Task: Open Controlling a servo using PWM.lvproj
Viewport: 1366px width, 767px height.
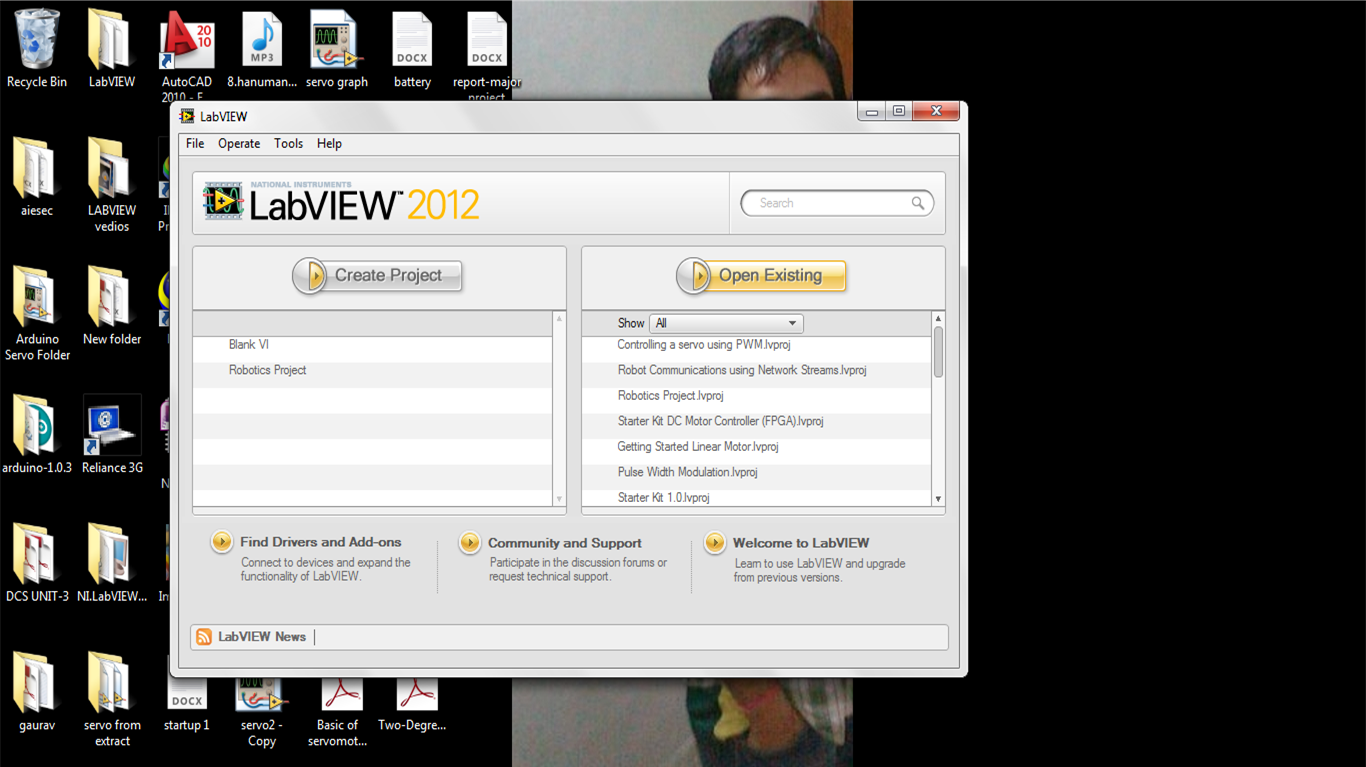Action: (702, 344)
